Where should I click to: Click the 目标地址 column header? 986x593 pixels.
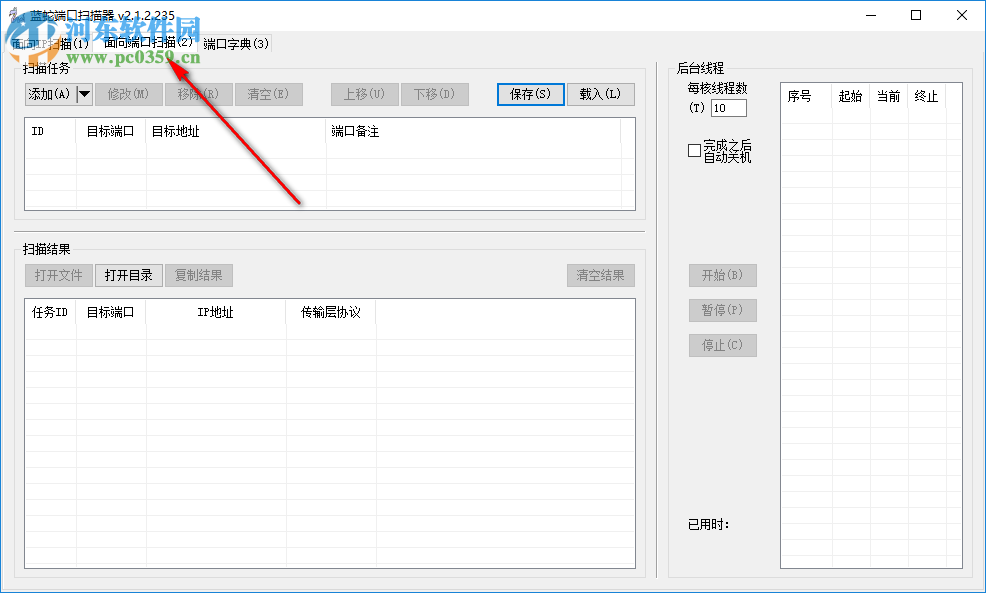236,131
